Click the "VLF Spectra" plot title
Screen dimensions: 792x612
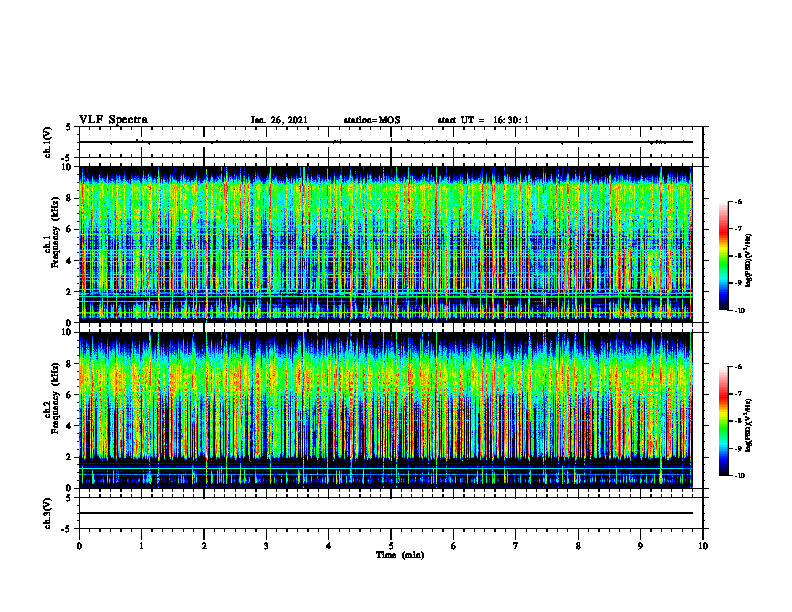tap(114, 120)
